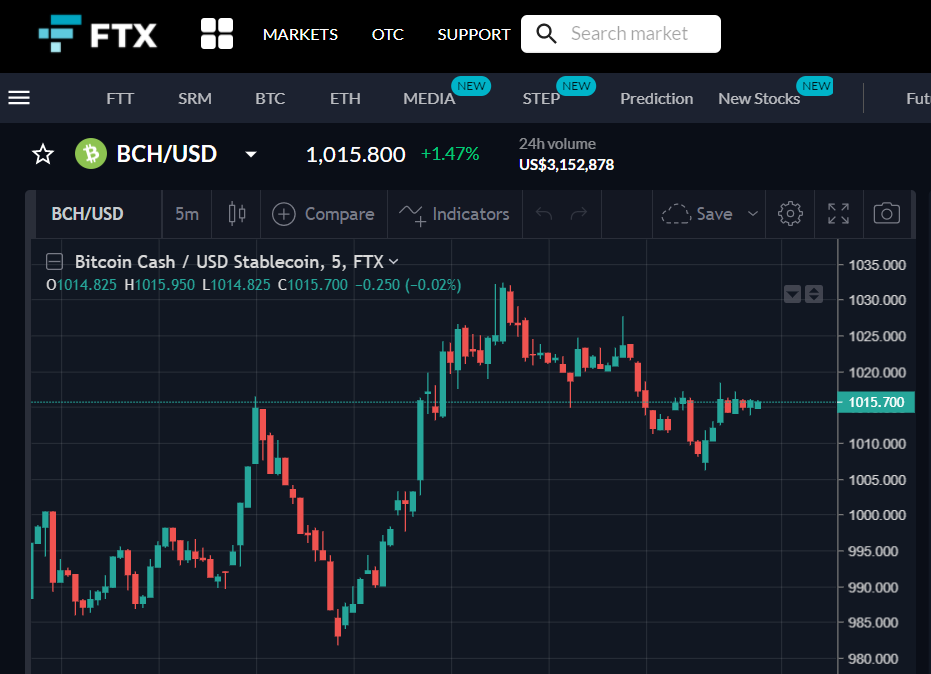
Task: Open chart settings gear icon
Action: [790, 214]
